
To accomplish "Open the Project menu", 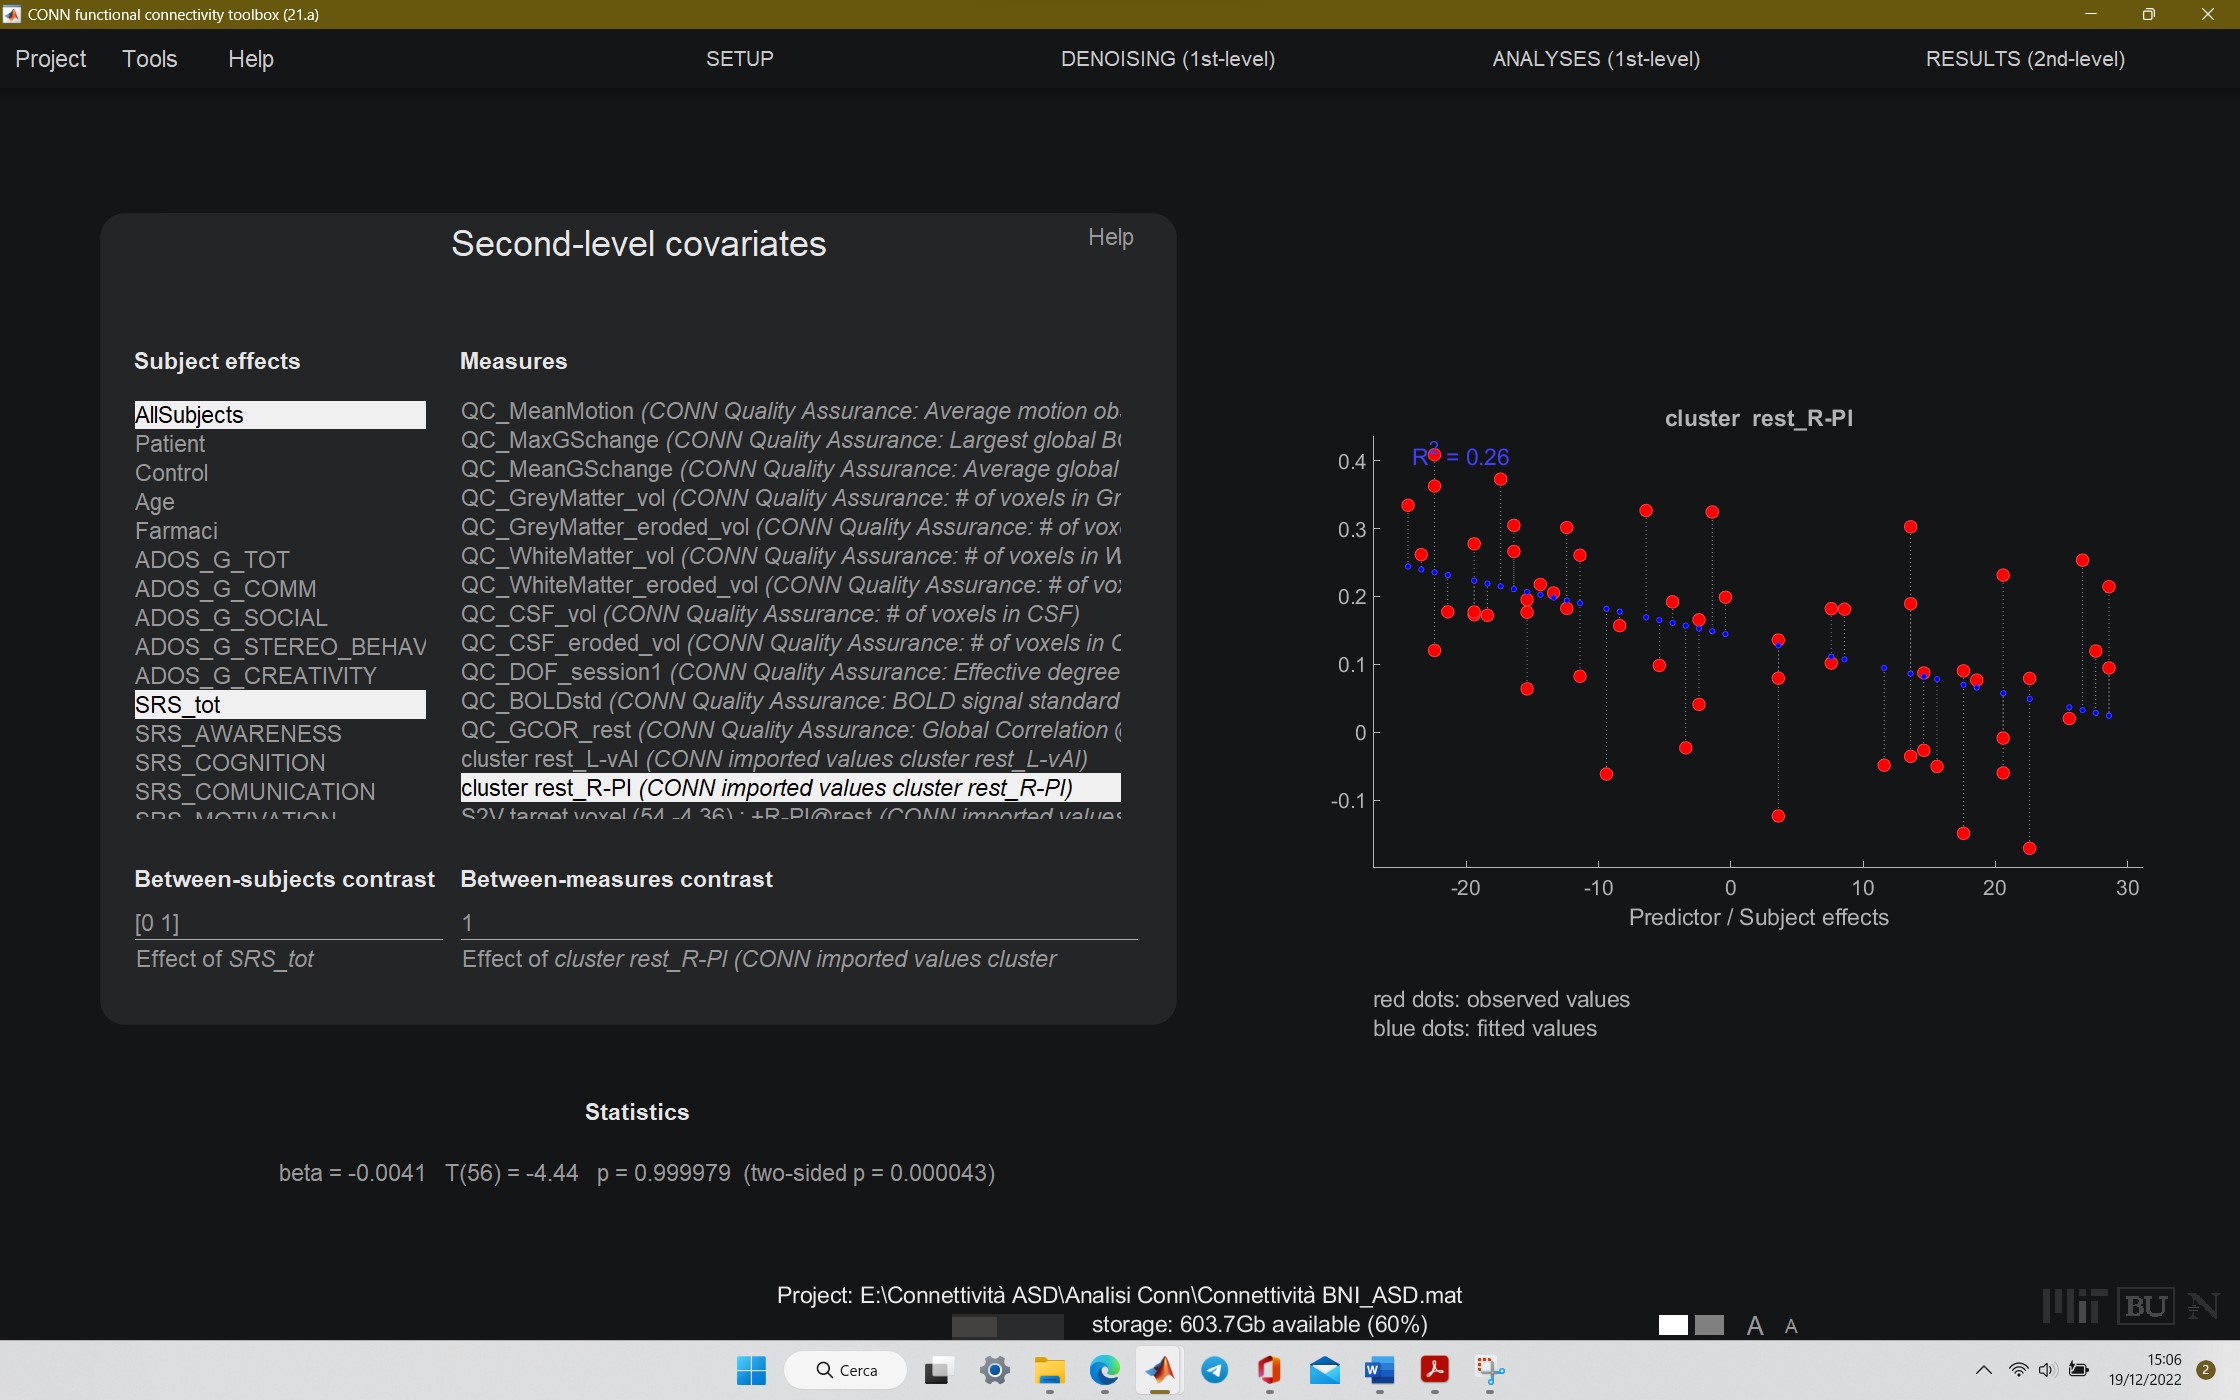I will point(51,59).
